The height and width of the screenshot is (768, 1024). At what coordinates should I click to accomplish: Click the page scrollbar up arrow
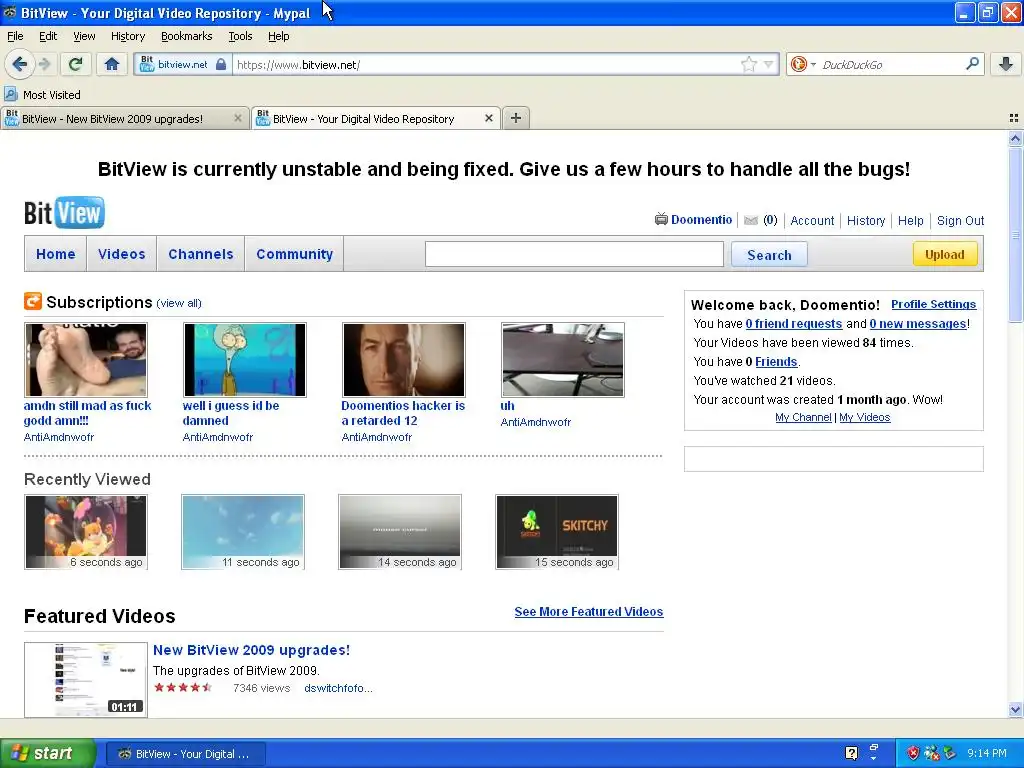pos(1015,138)
